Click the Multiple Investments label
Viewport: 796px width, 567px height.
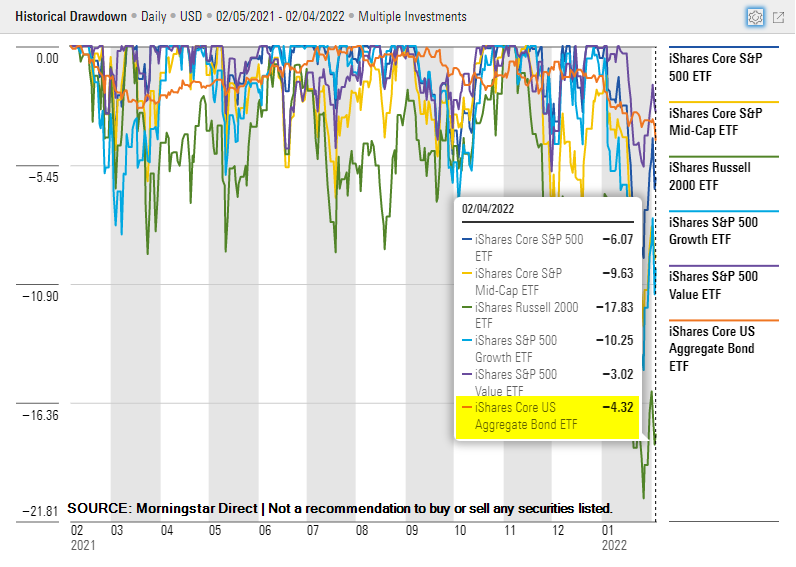click(412, 16)
